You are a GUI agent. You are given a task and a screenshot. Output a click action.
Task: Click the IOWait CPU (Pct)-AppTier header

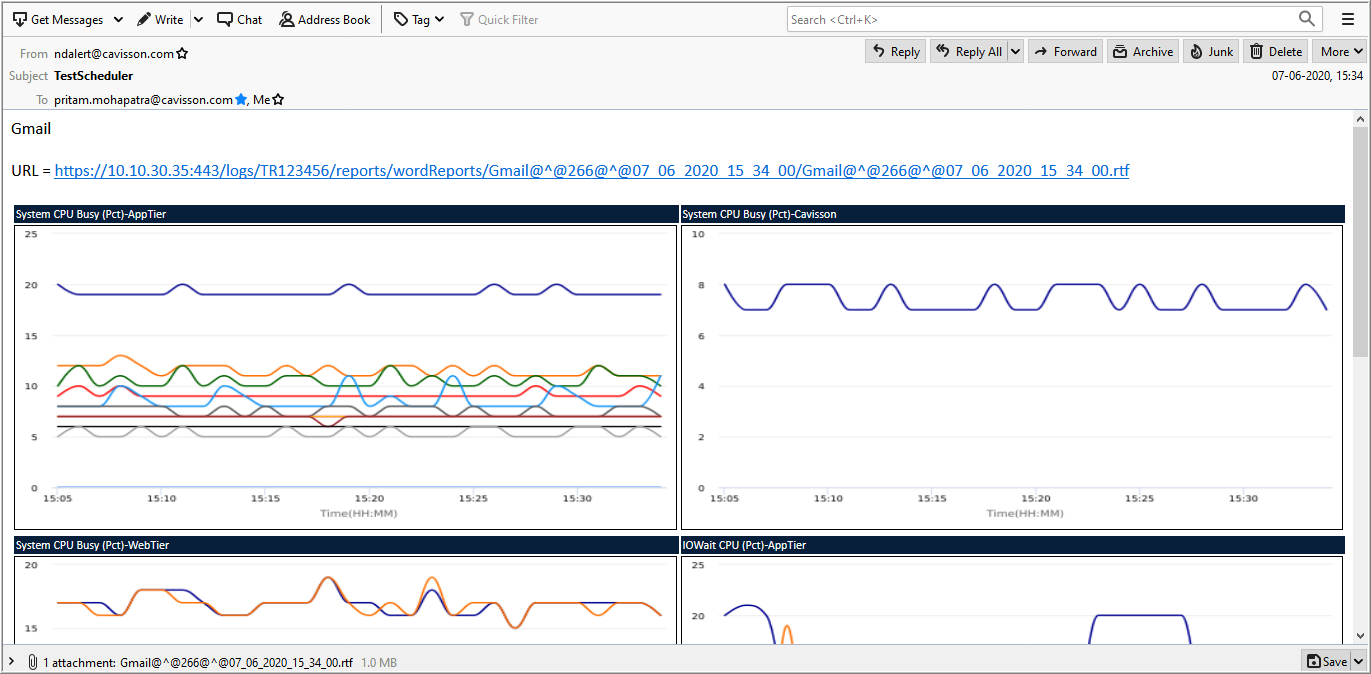(x=1013, y=545)
